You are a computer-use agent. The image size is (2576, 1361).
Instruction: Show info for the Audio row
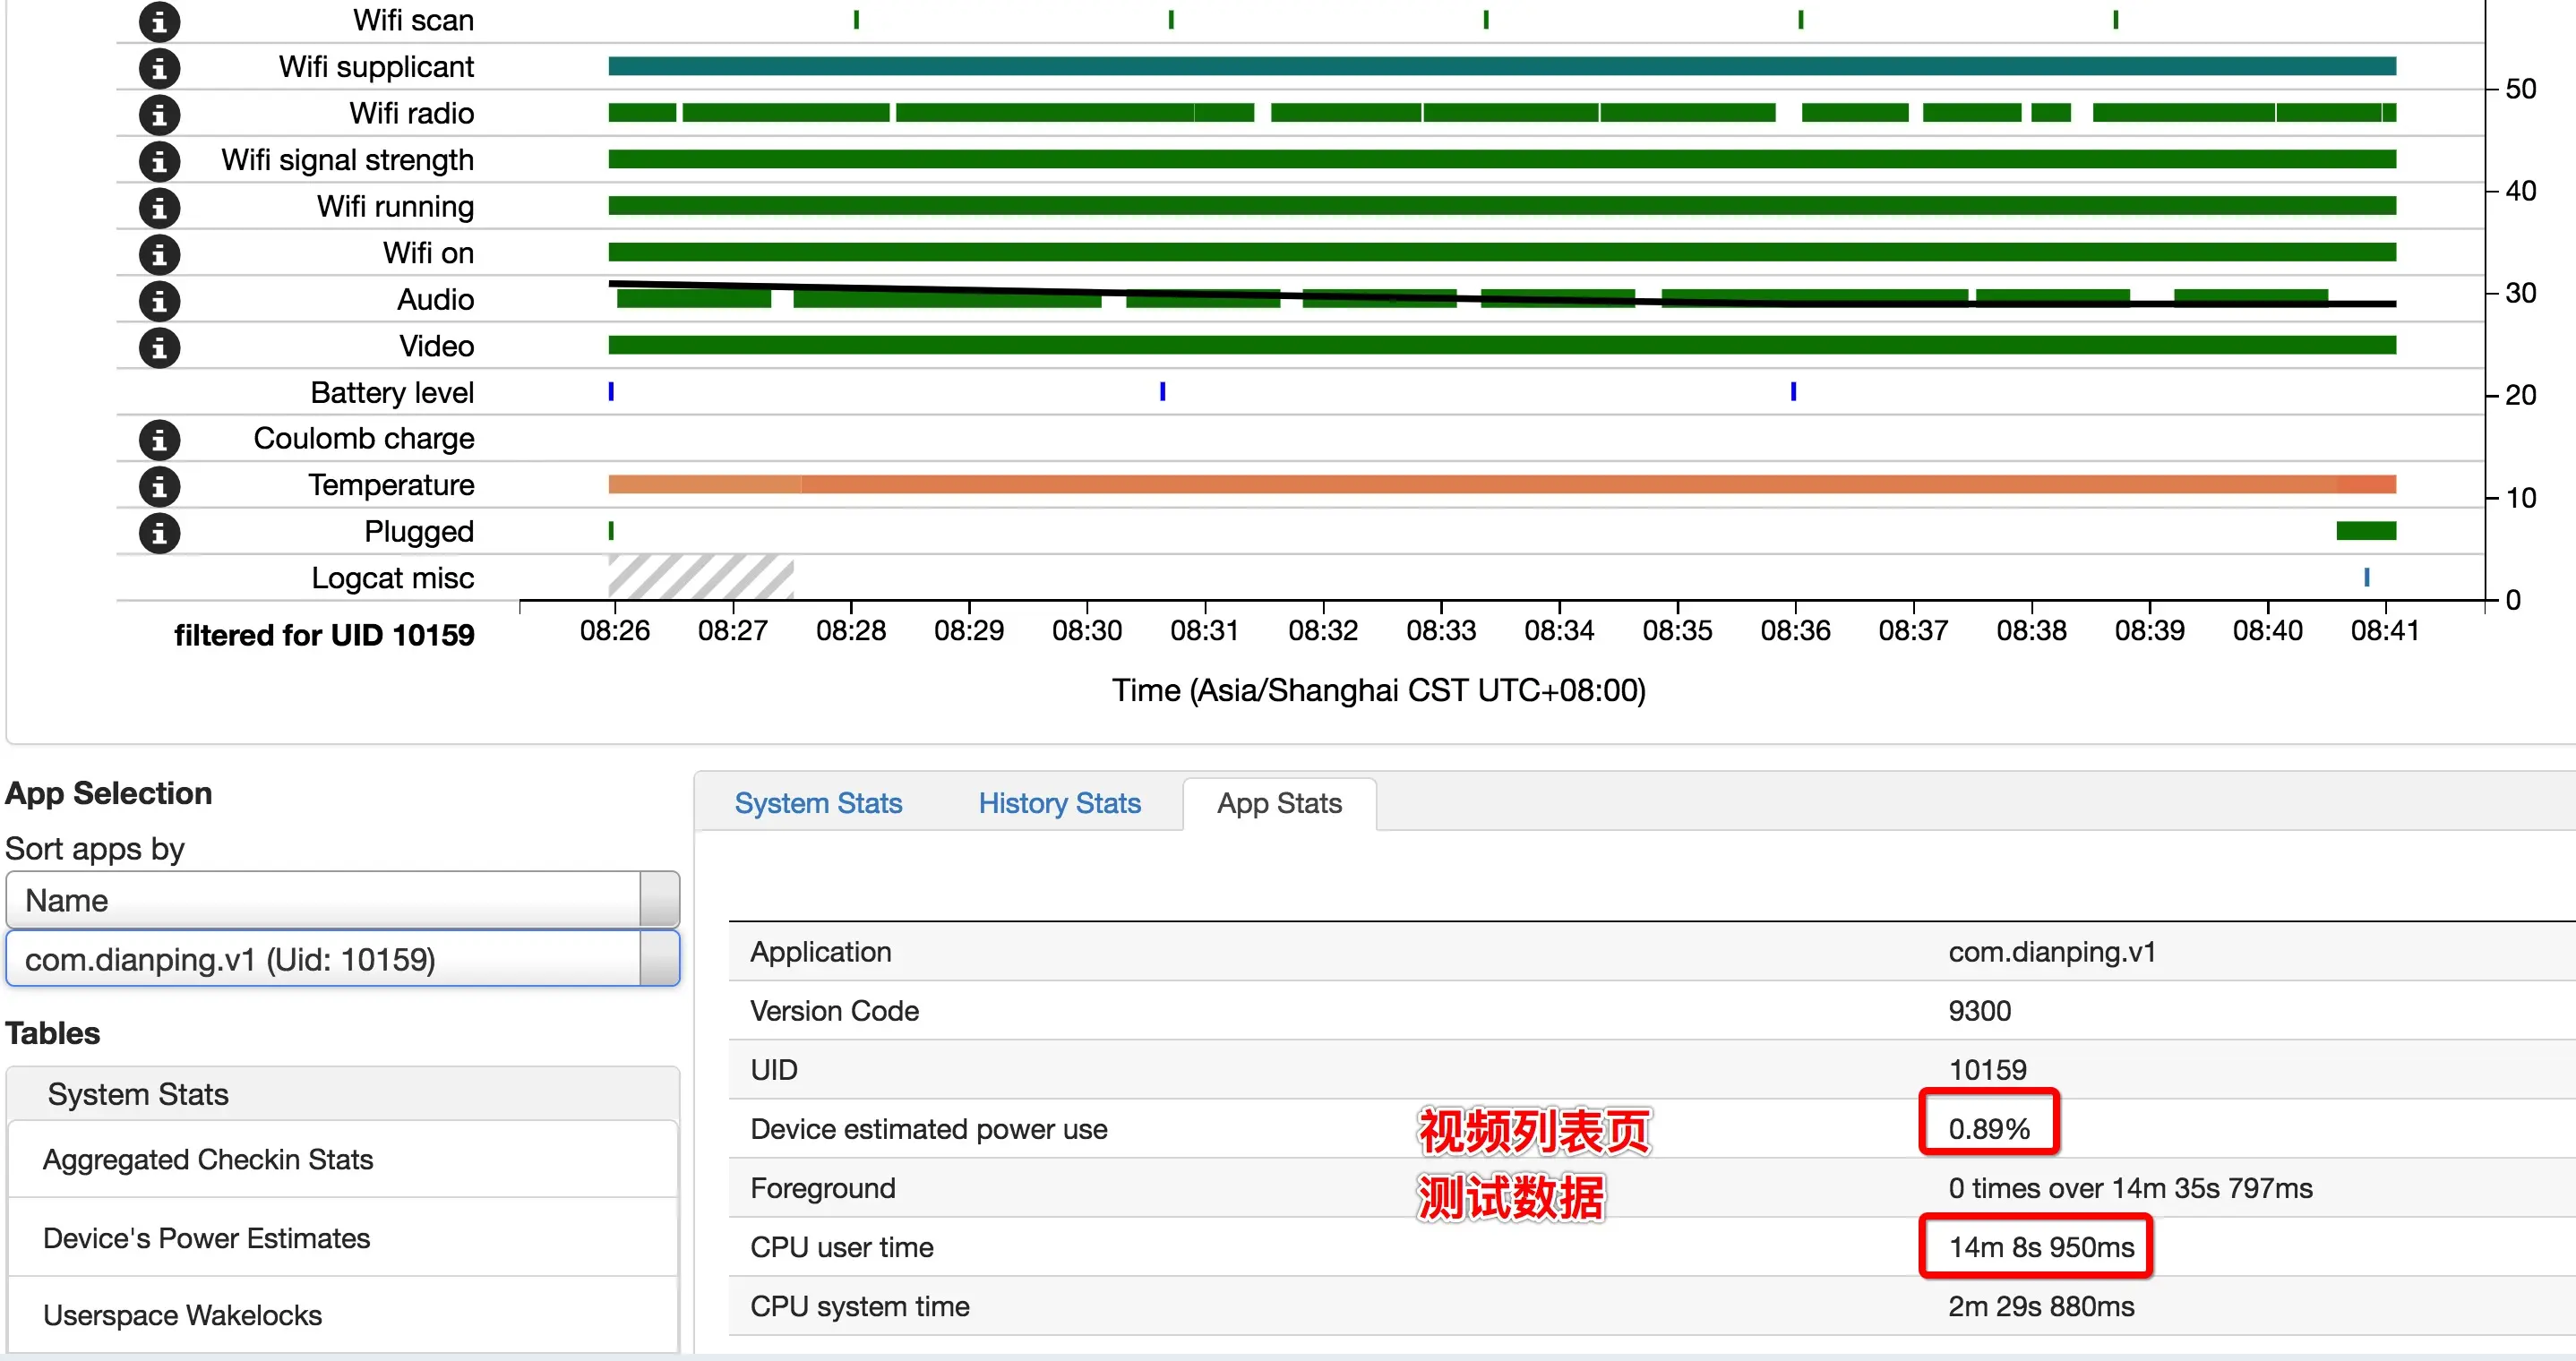[x=159, y=300]
